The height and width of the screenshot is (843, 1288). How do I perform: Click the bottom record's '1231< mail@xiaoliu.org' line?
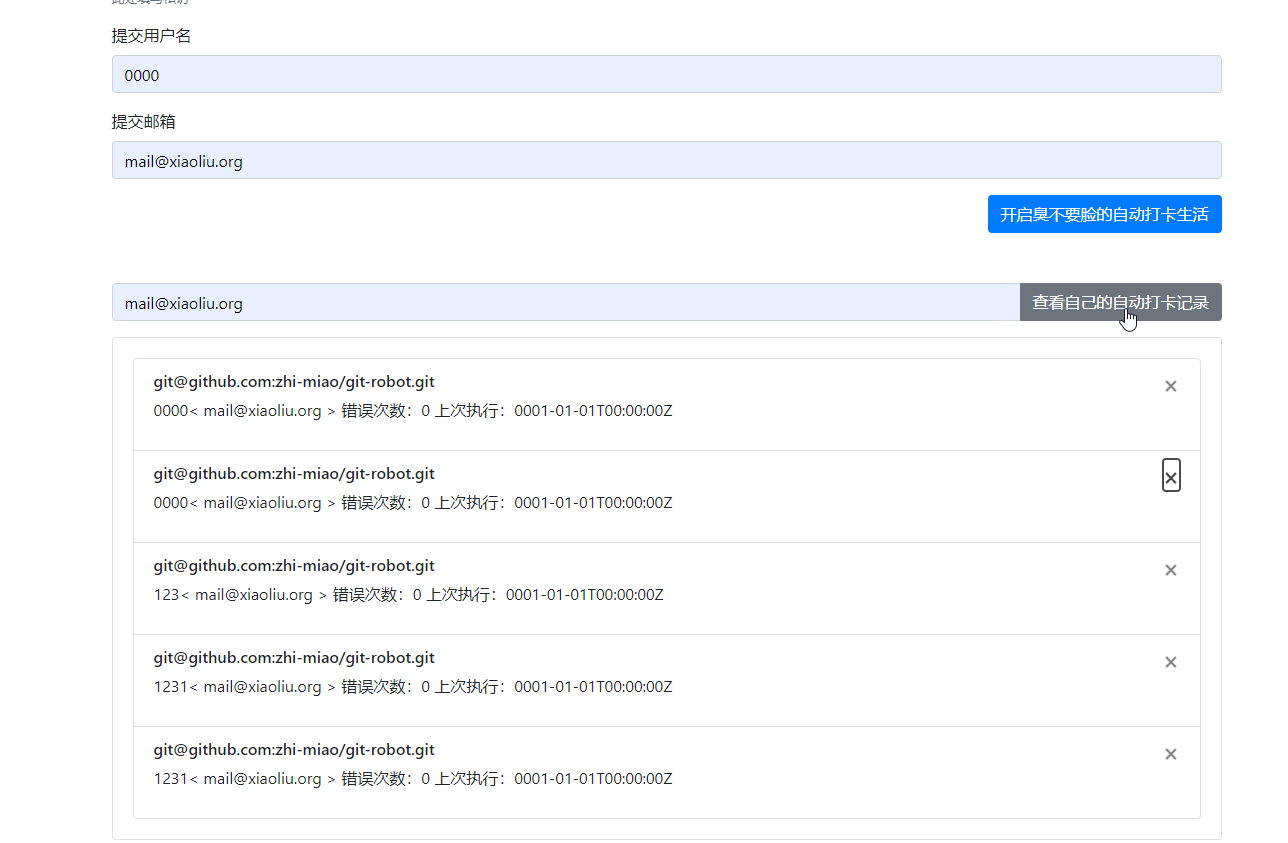pyautogui.click(x=413, y=779)
